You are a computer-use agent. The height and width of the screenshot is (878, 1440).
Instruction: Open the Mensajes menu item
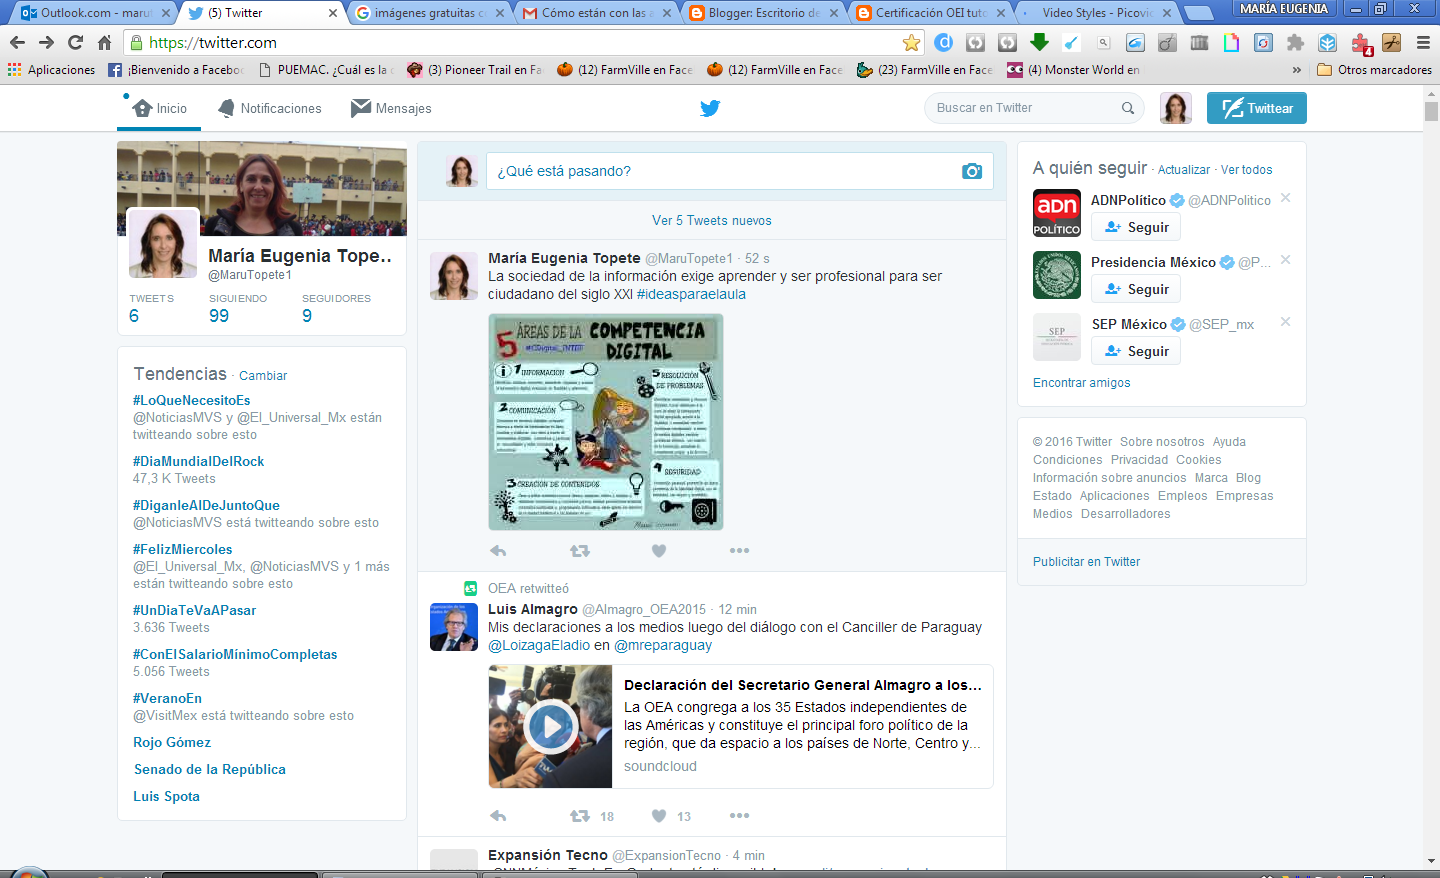[391, 108]
